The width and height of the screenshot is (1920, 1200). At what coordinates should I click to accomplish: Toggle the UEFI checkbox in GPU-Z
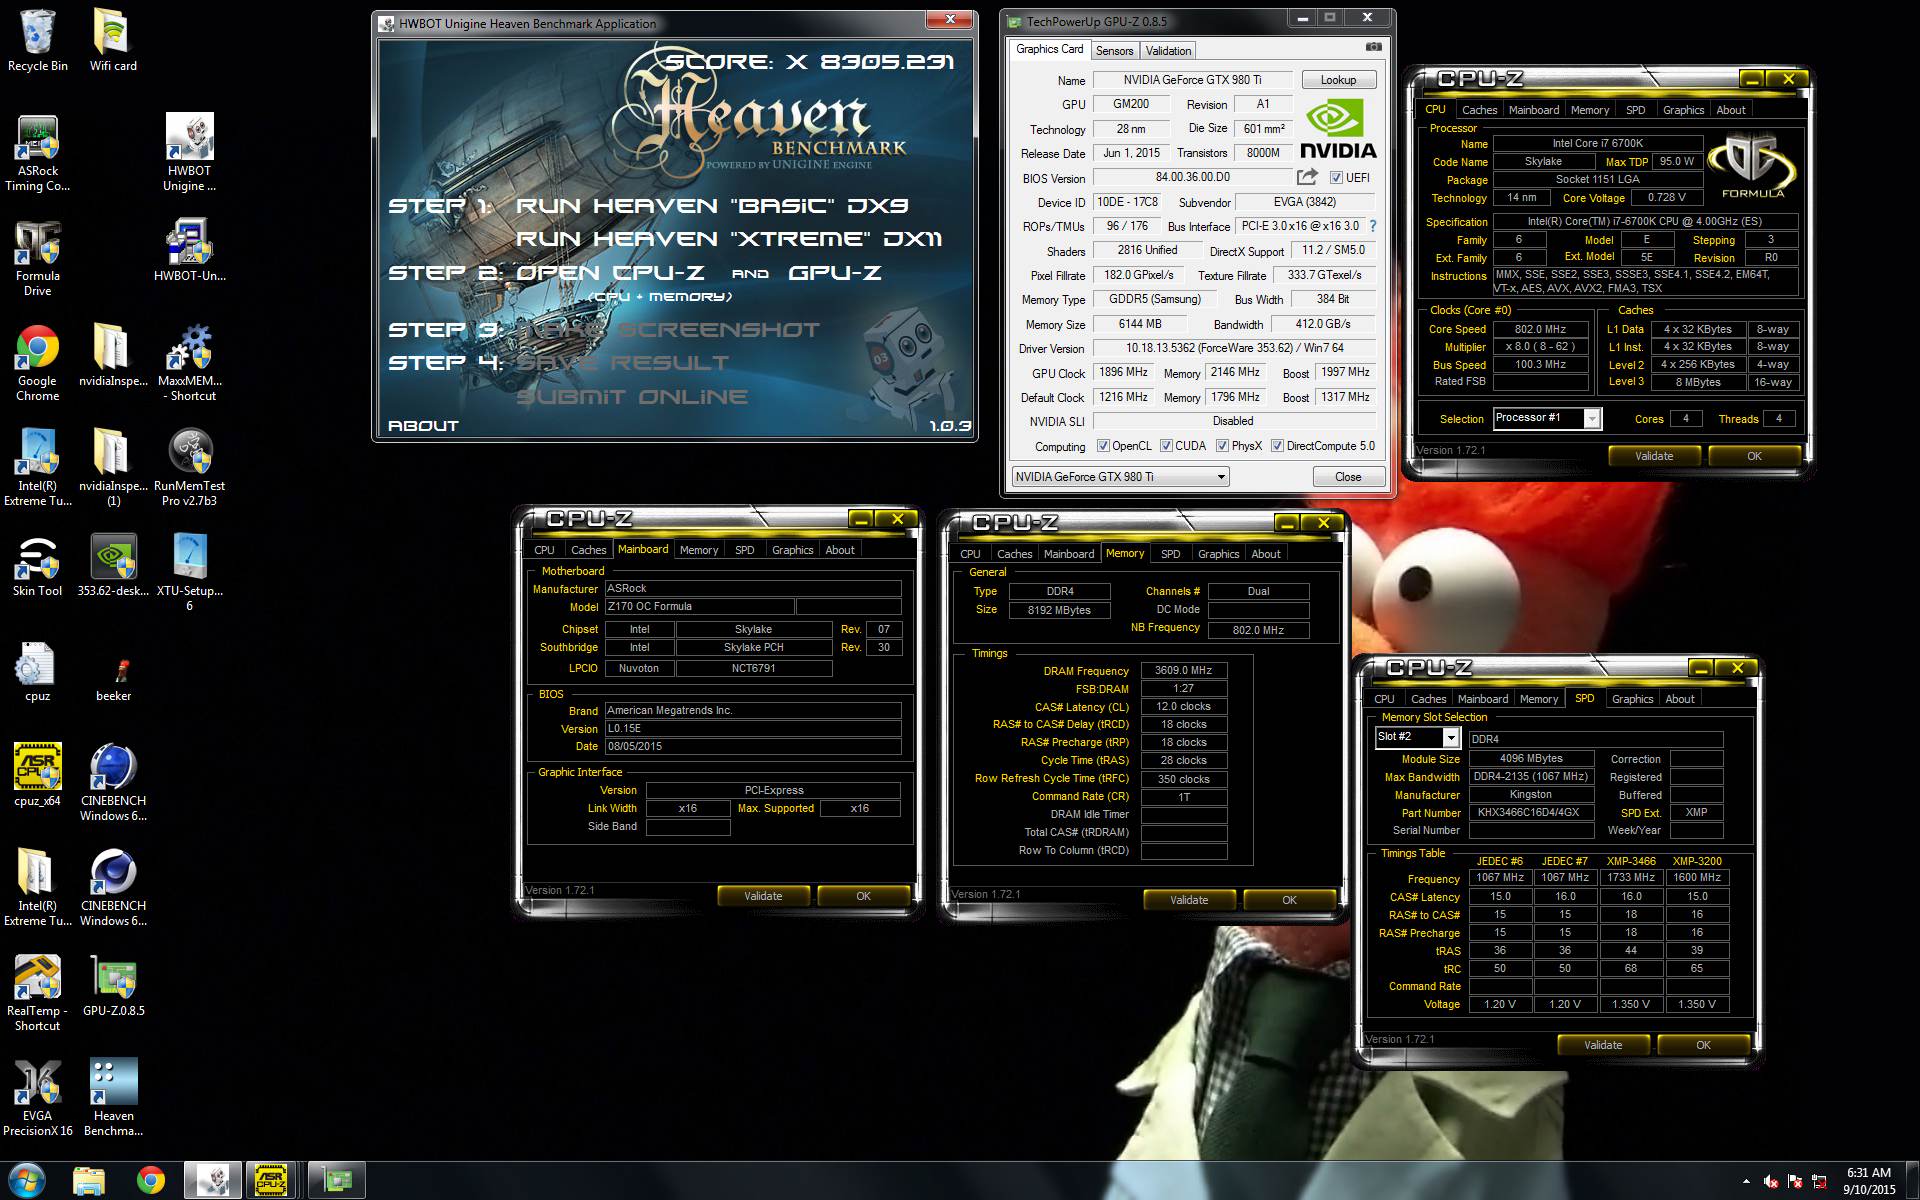coord(1336,178)
